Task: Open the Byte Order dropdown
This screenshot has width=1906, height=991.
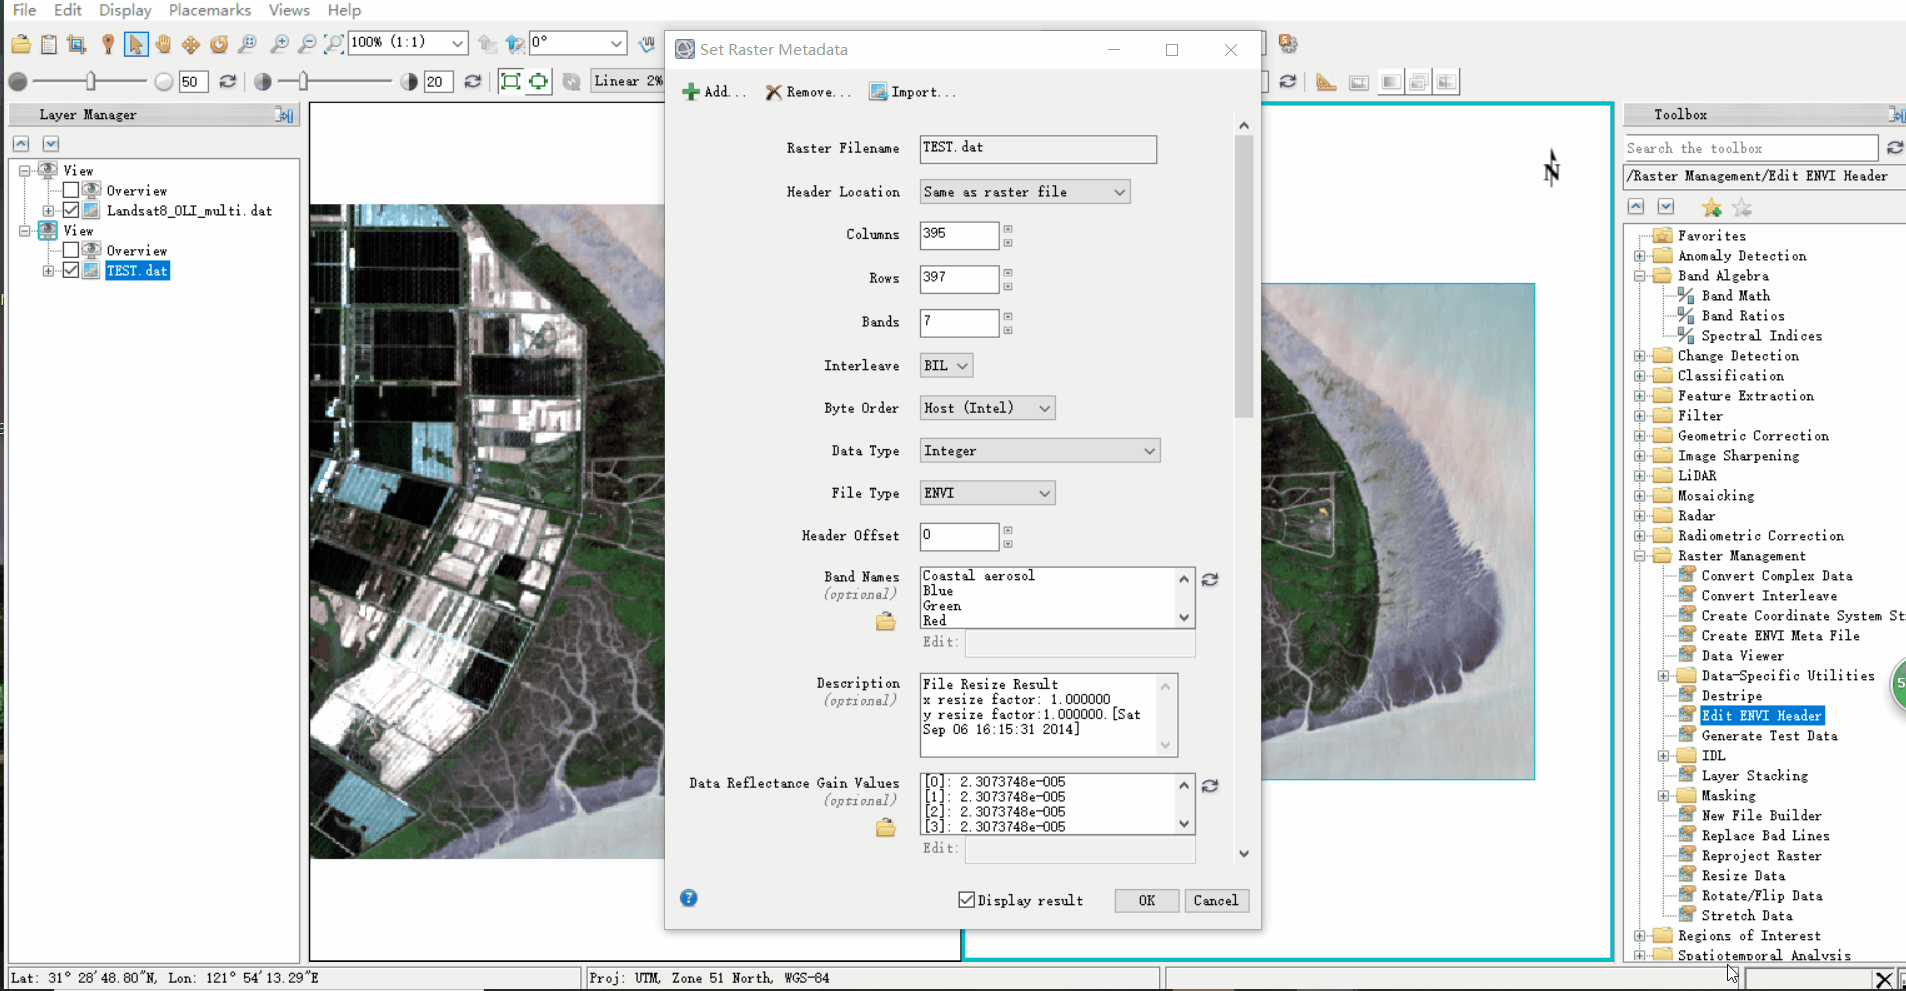Action: [x=988, y=408]
